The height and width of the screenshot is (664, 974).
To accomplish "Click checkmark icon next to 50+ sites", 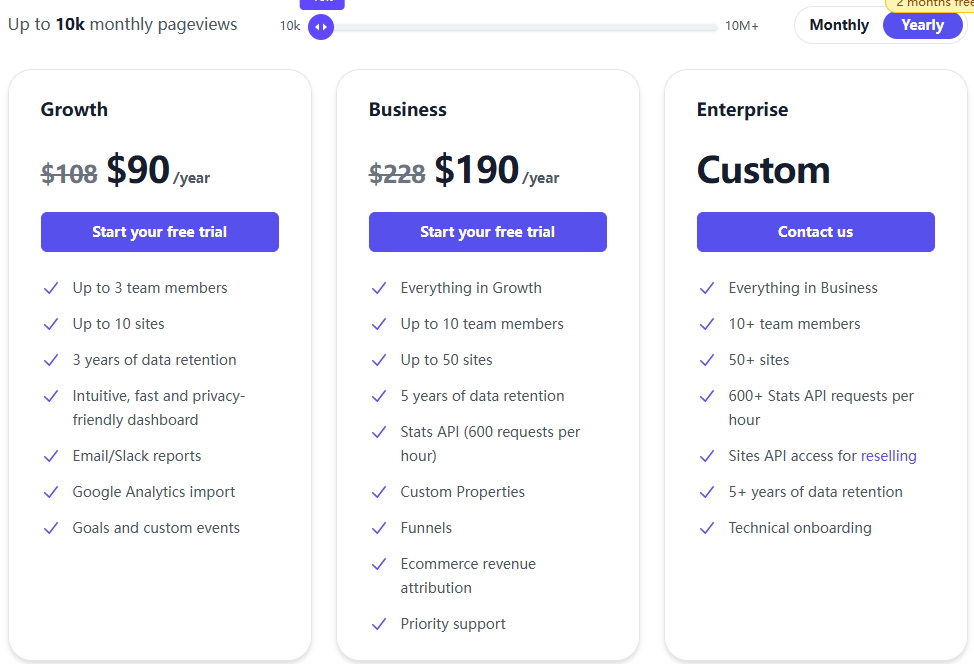I will (x=707, y=360).
